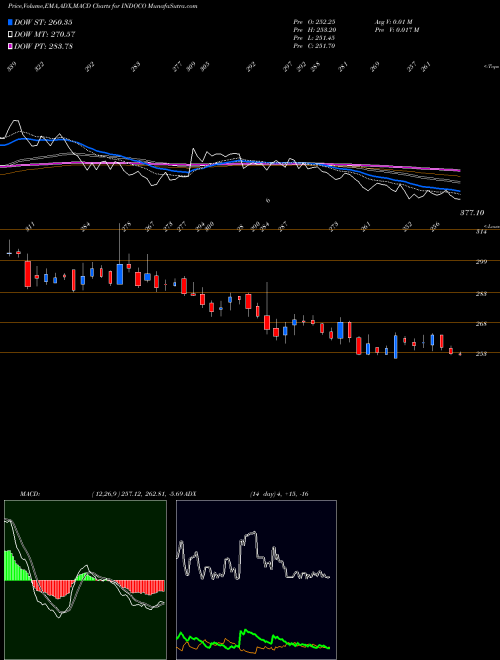Click the 'Pre O: 252.25' value
This screenshot has height=660, width=500.
(314, 21)
